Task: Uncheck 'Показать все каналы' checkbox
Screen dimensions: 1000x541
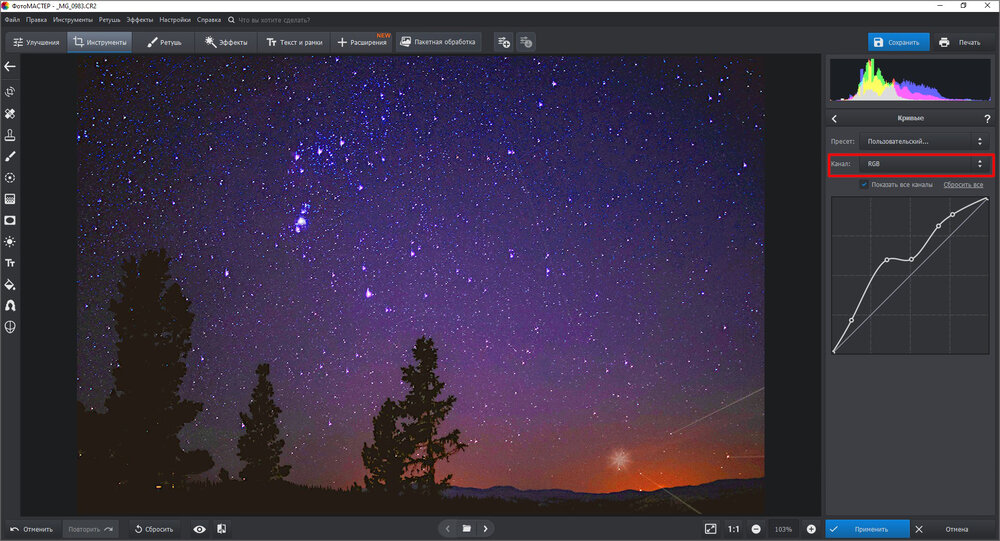Action: pos(864,184)
